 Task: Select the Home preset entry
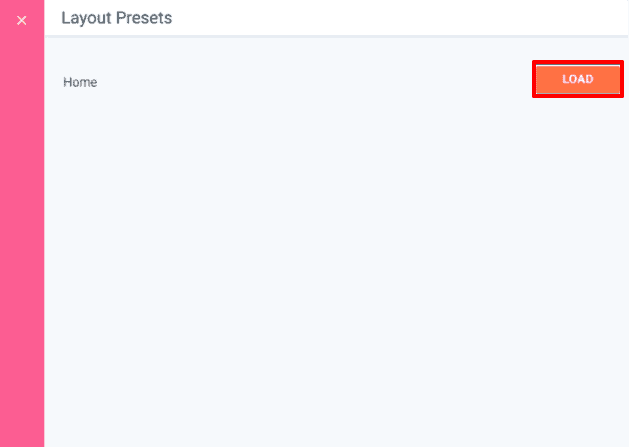click(80, 82)
